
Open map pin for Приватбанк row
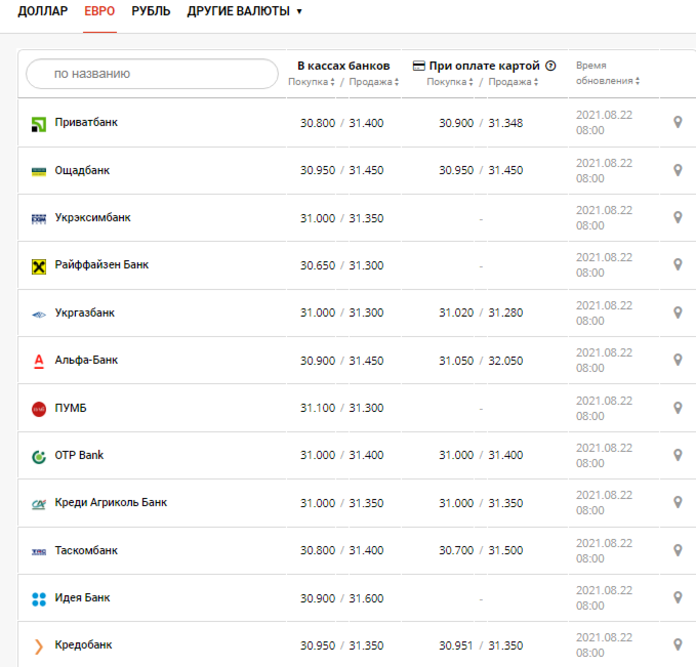coord(677,122)
